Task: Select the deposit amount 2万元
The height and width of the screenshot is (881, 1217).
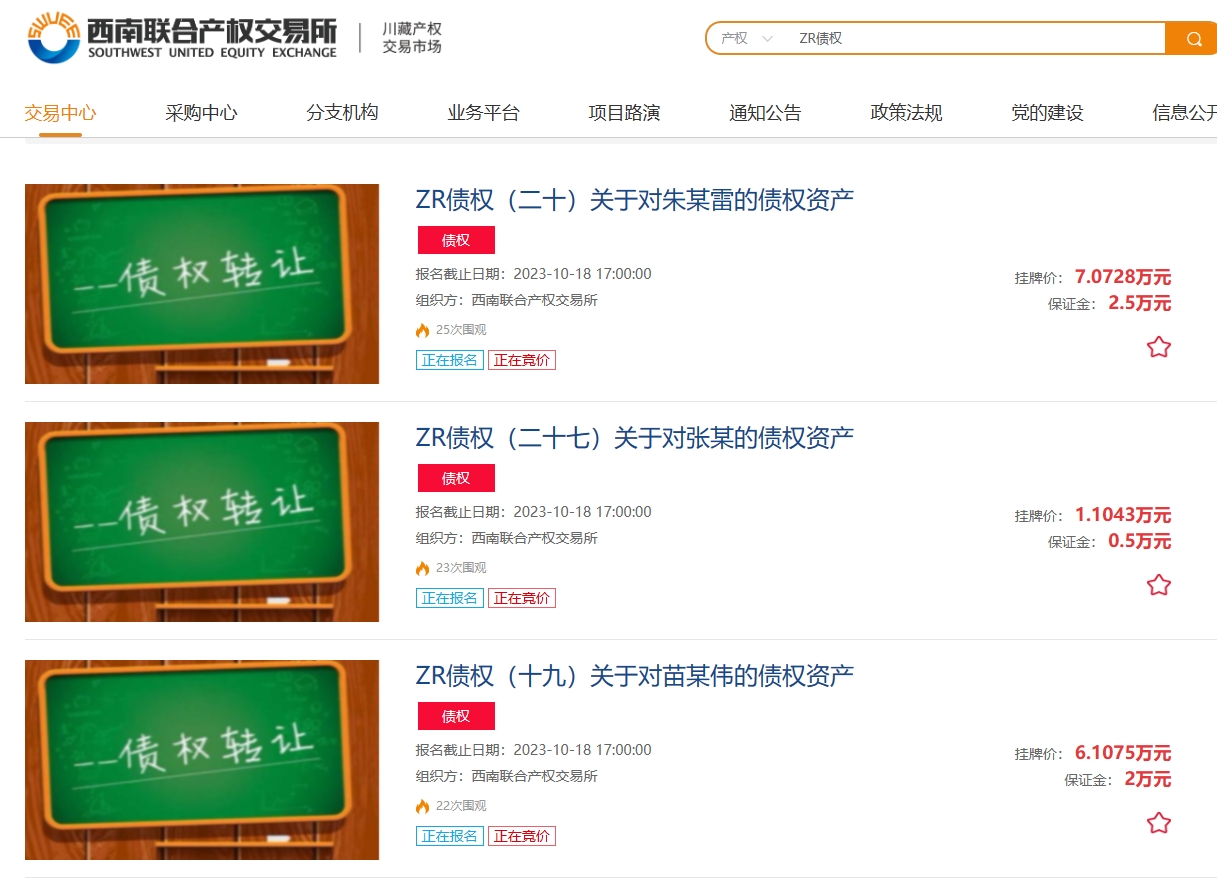Action: pos(1148,779)
